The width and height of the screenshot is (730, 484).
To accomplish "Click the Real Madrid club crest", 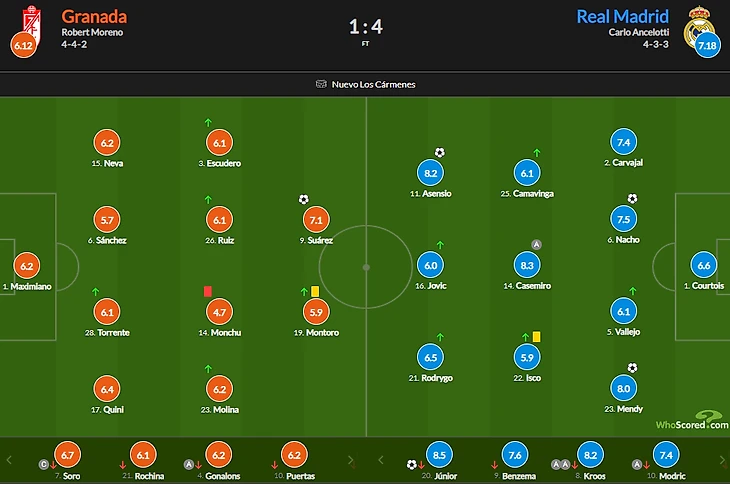I will (x=697, y=26).
